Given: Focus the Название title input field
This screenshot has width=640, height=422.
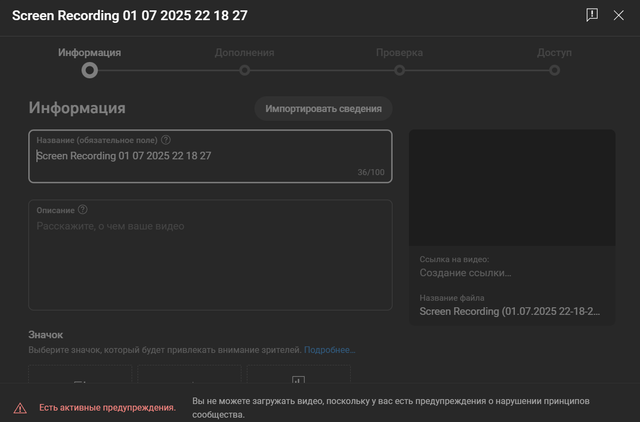Looking at the screenshot, I should (210, 156).
